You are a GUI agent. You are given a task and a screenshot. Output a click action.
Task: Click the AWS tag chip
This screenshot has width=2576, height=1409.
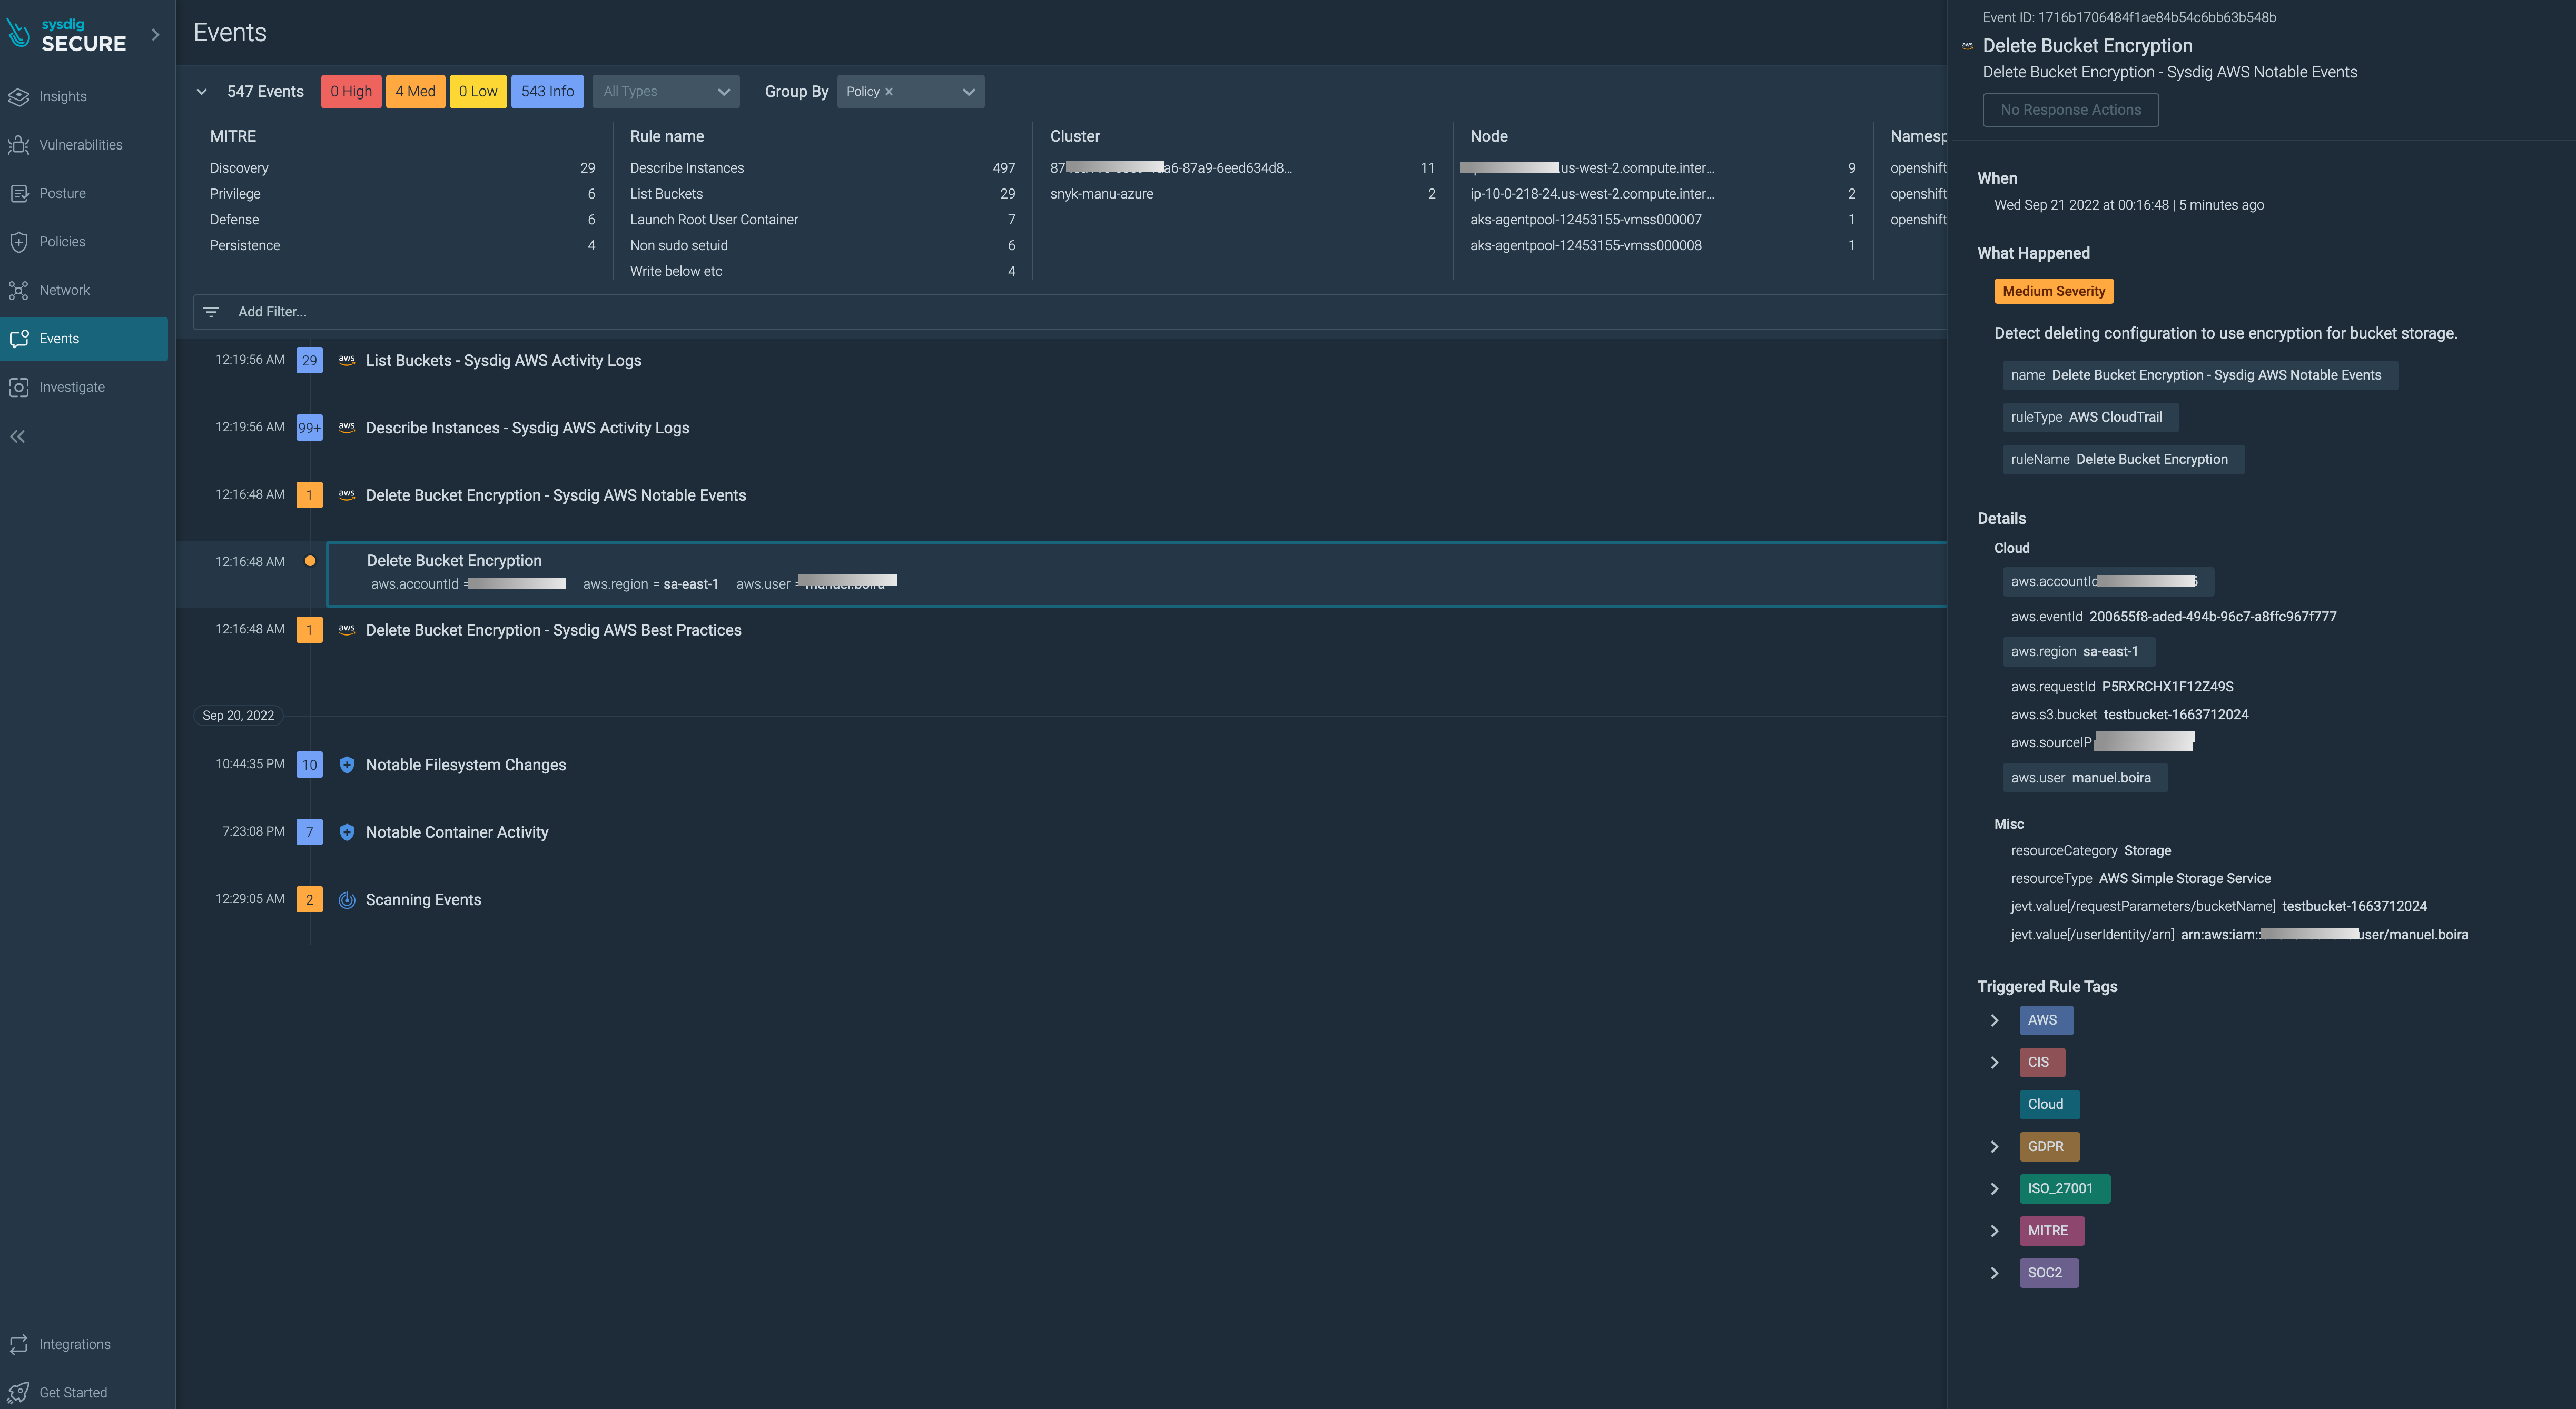point(2046,1020)
